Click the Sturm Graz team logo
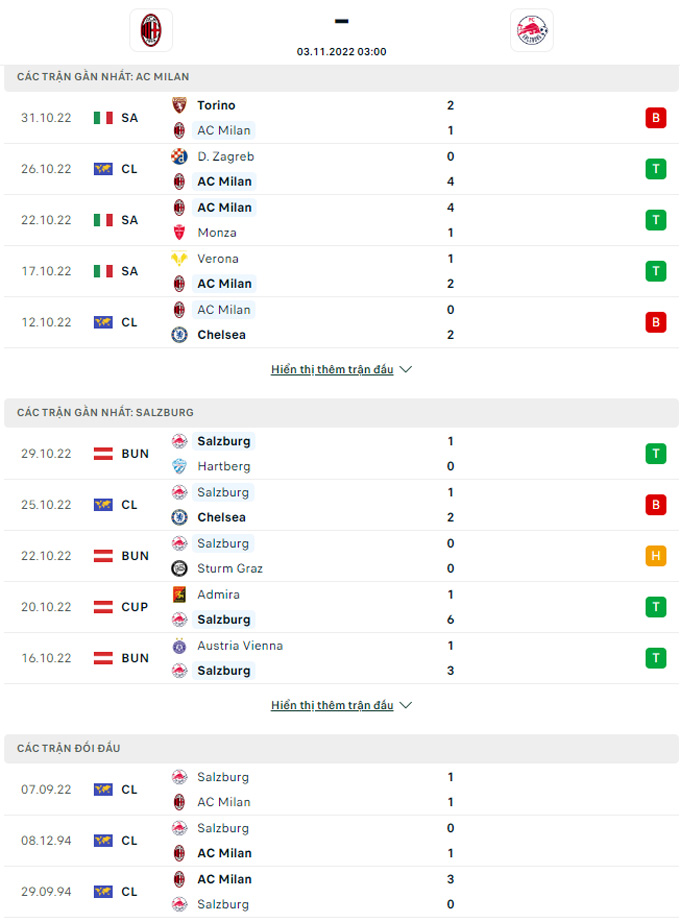The image size is (680, 922). coord(179,569)
